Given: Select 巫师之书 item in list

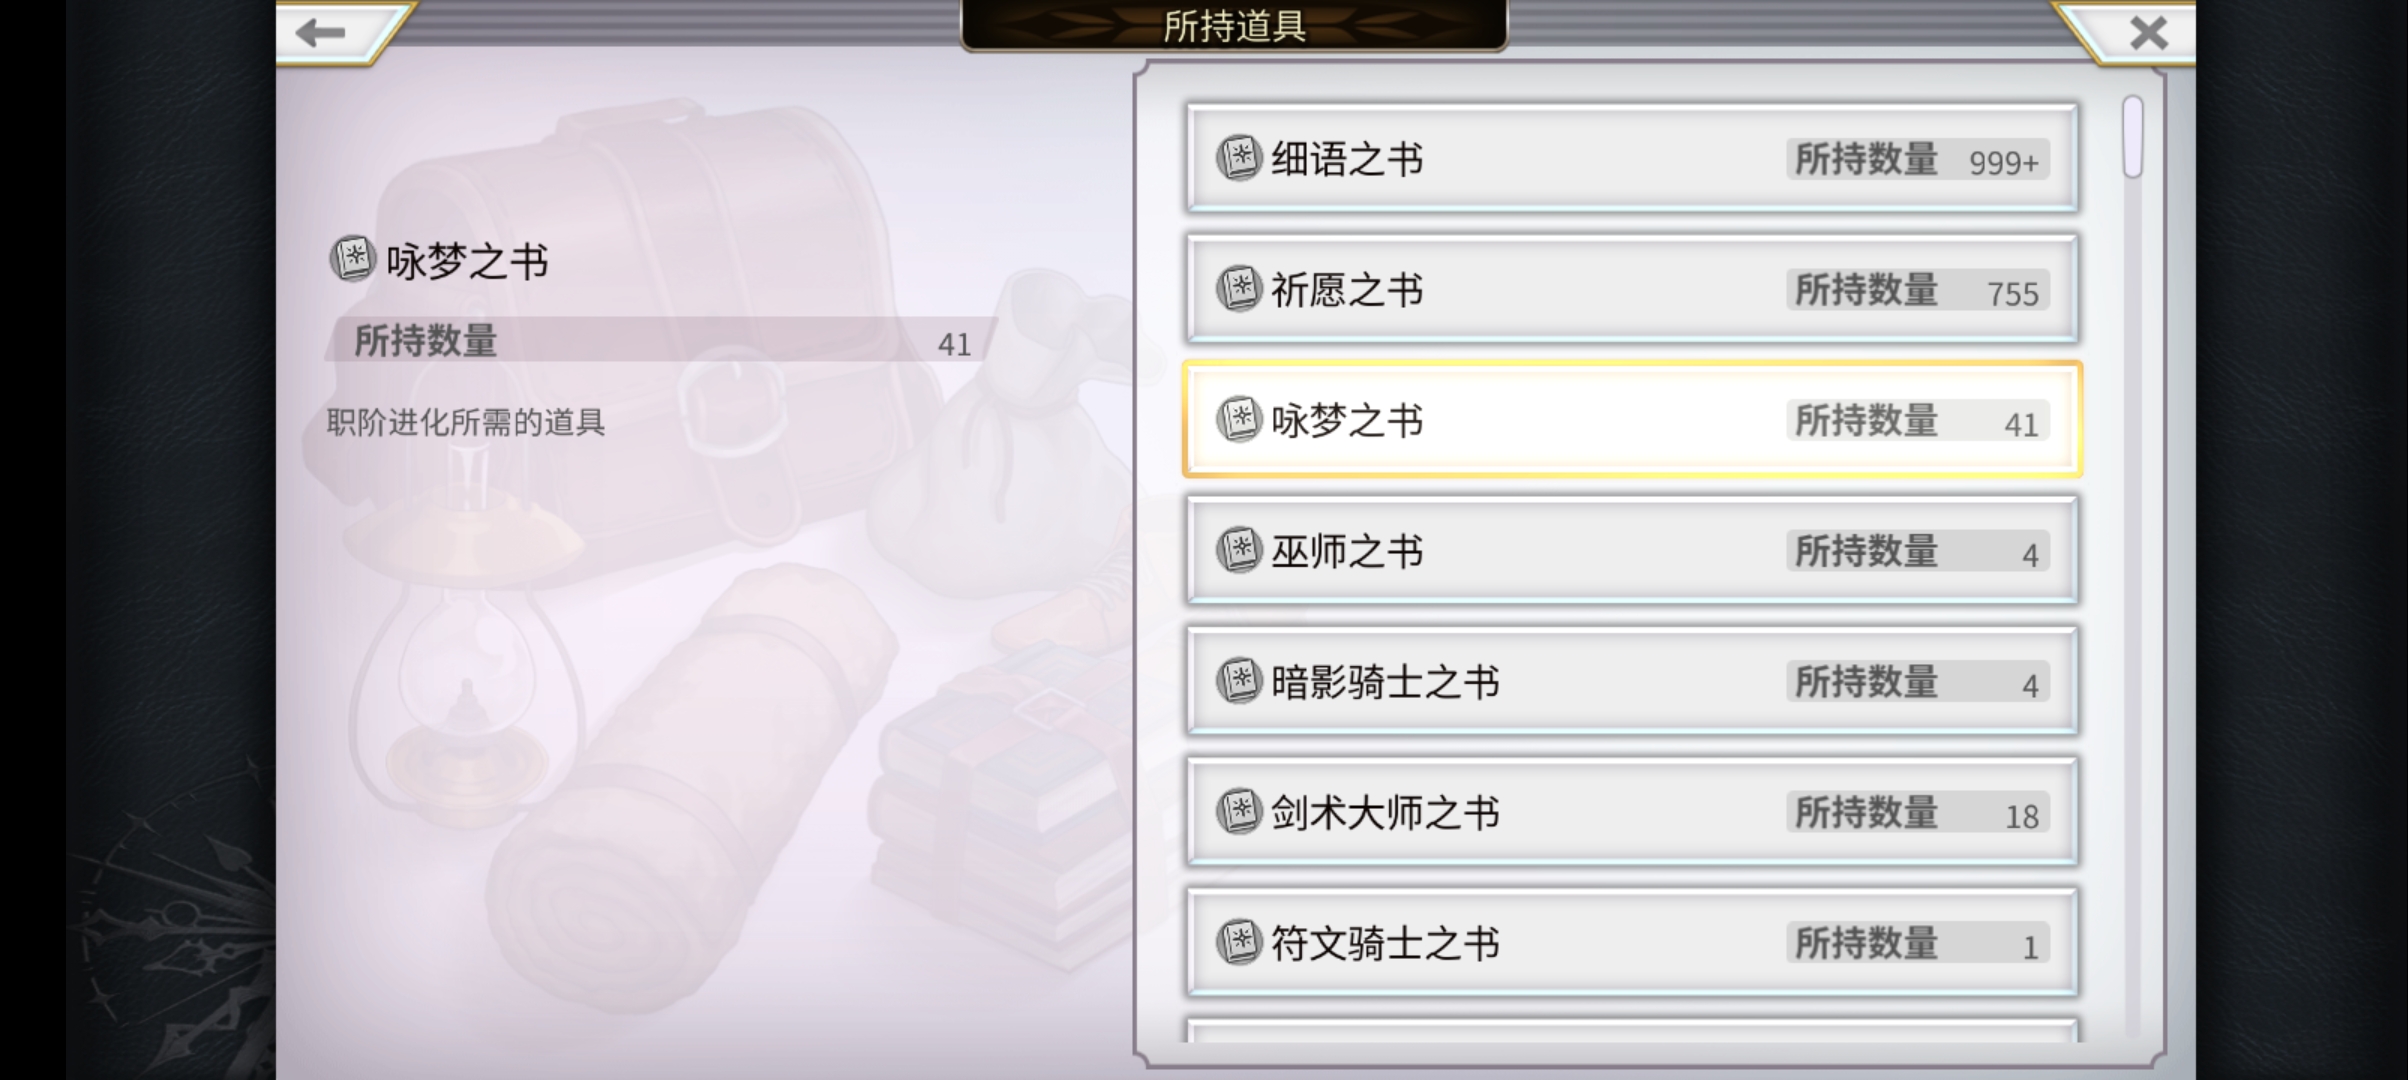Looking at the screenshot, I should (x=1631, y=550).
